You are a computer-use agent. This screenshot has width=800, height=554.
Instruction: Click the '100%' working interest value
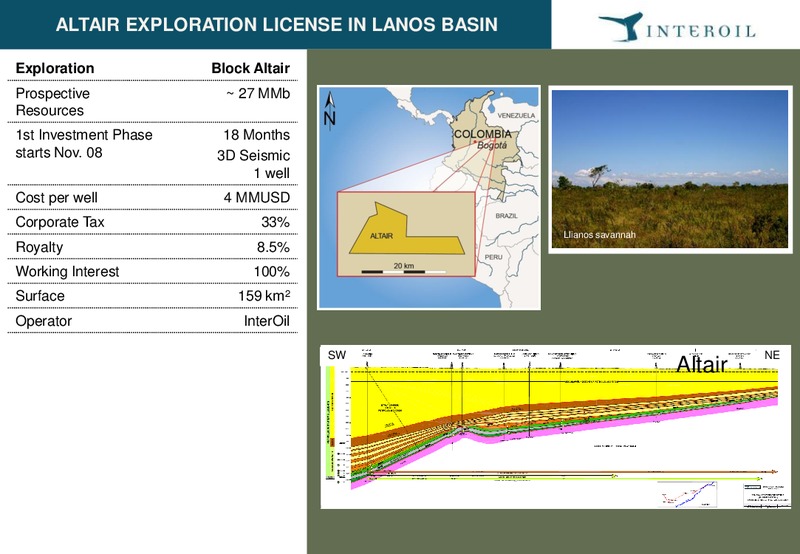[x=272, y=271]
